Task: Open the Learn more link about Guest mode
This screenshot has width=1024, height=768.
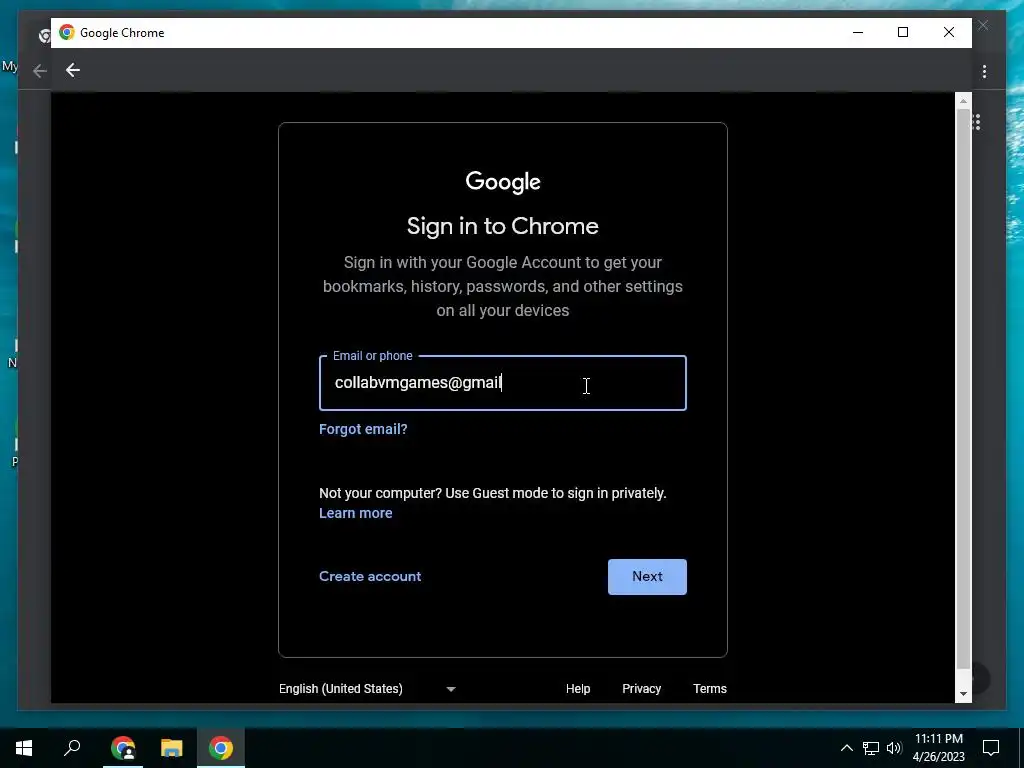Action: (355, 513)
